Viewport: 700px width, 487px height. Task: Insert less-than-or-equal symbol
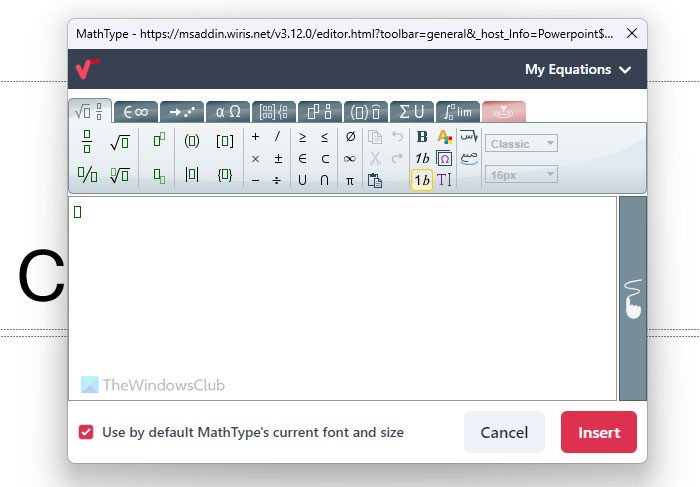[x=325, y=137]
